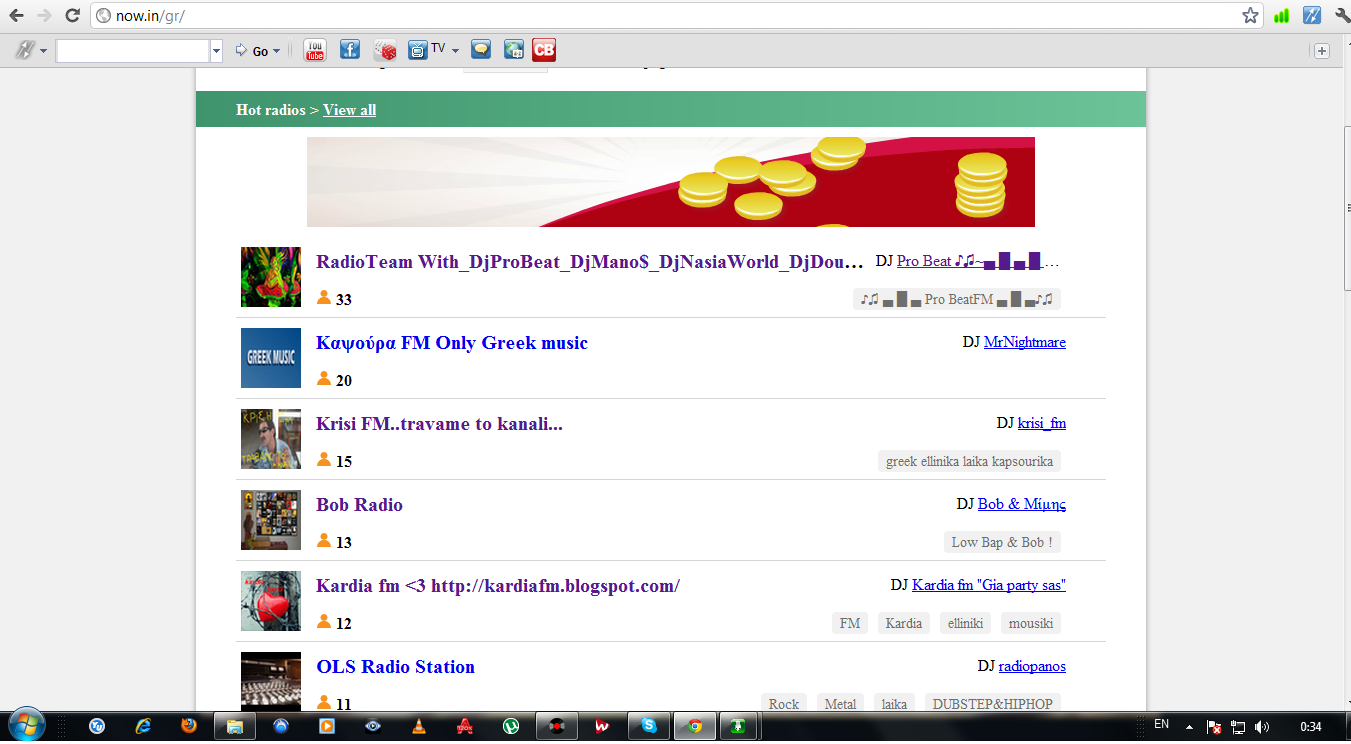The width and height of the screenshot is (1351, 744).
Task: Bookmark this page with the star icon
Action: click(x=1250, y=16)
